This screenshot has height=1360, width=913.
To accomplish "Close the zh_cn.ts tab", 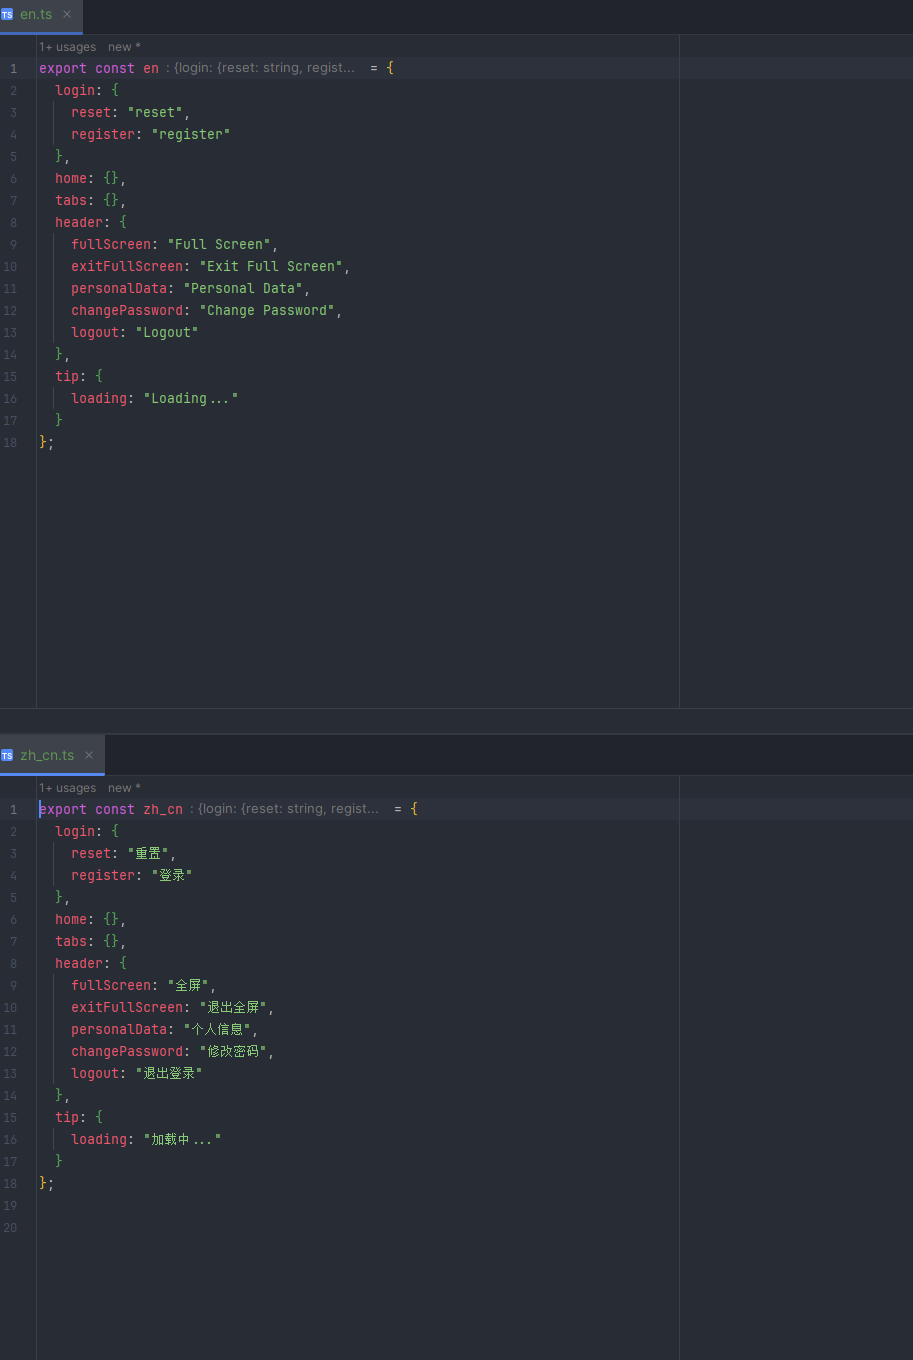I will (89, 756).
